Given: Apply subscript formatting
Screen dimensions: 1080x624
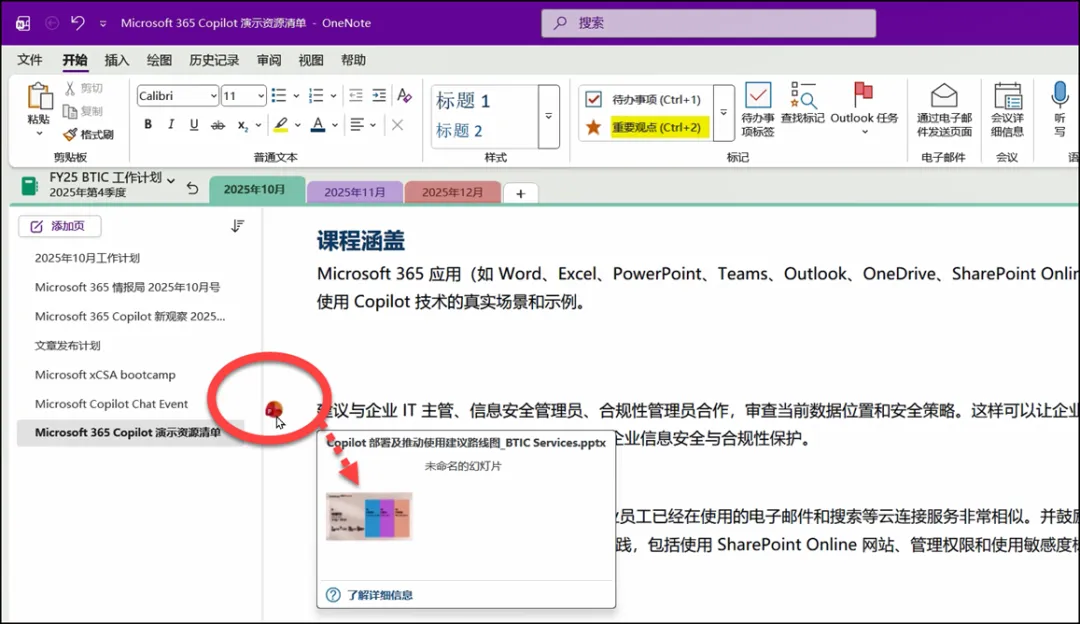Looking at the screenshot, I should tap(242, 125).
